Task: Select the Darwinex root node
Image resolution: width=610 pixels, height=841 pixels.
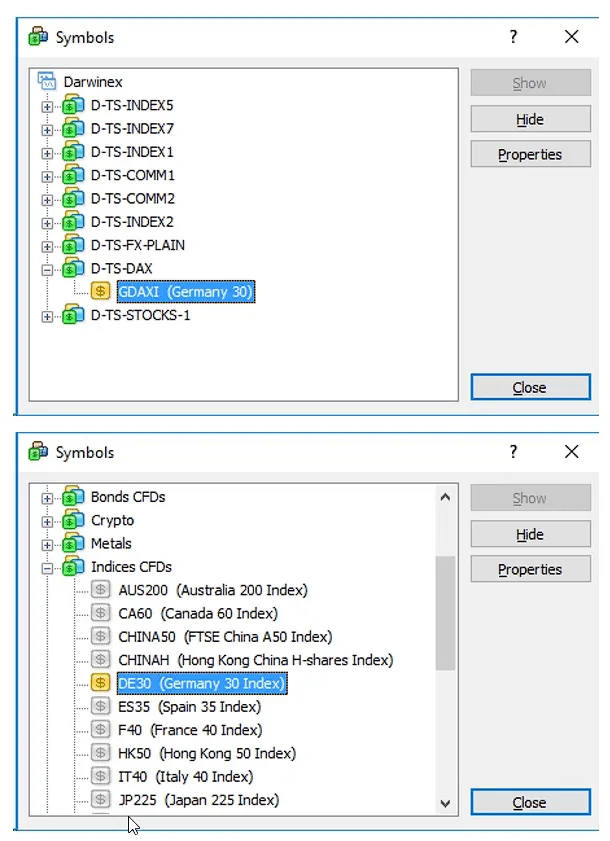Action: tap(93, 82)
